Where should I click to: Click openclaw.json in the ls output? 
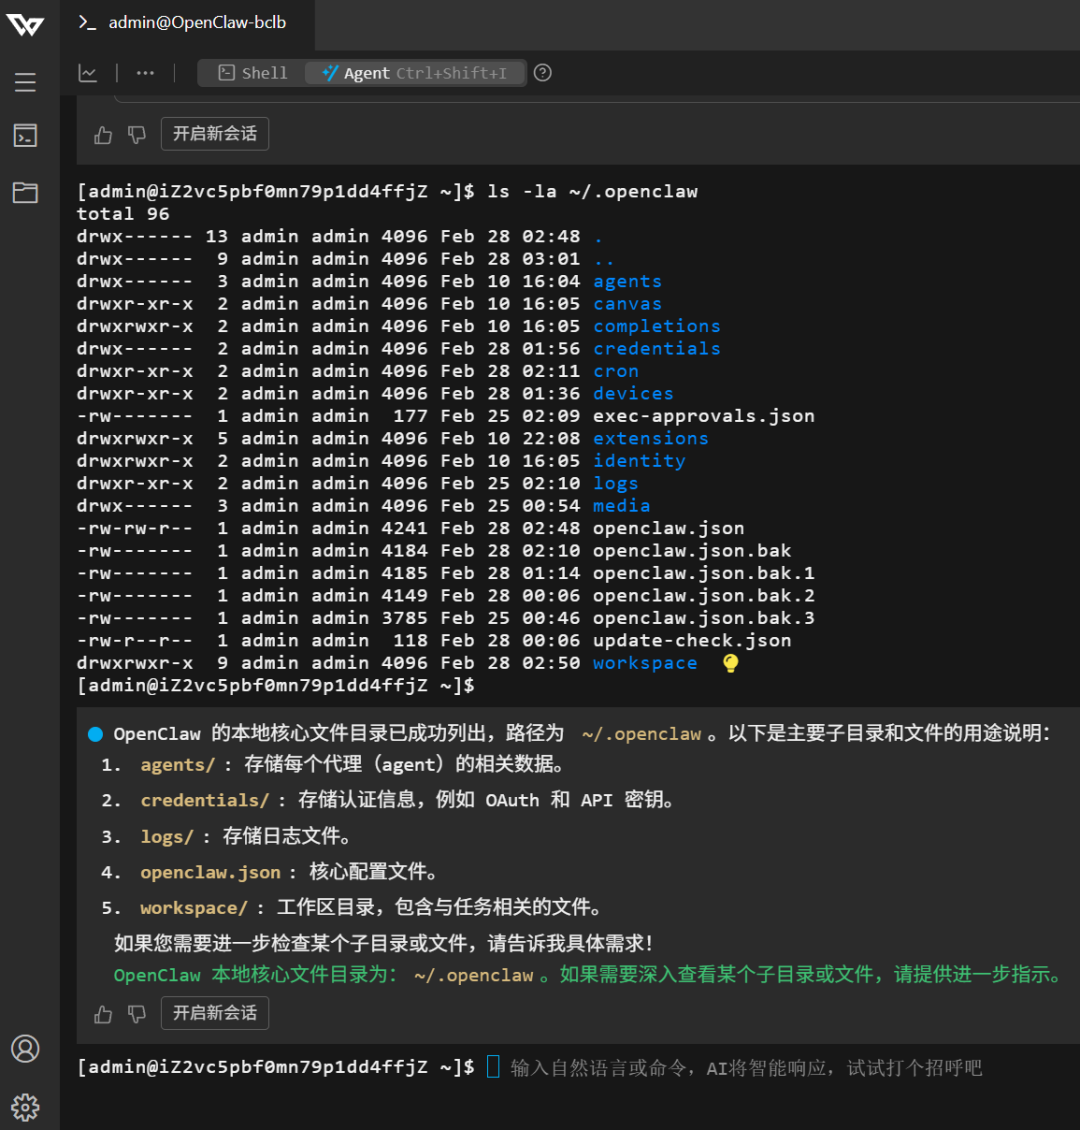coord(668,528)
